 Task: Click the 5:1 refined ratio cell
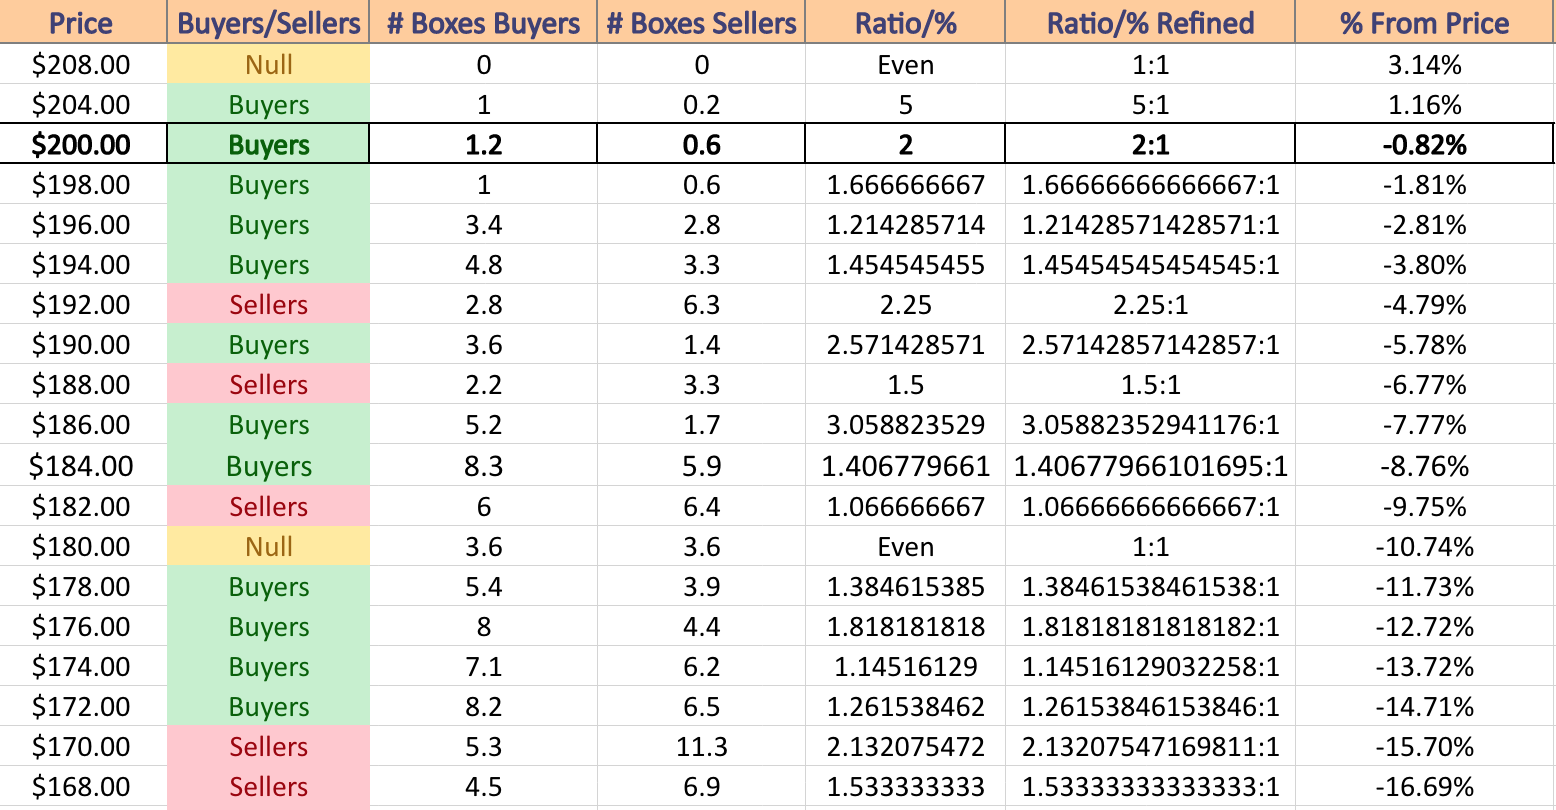[1151, 105]
